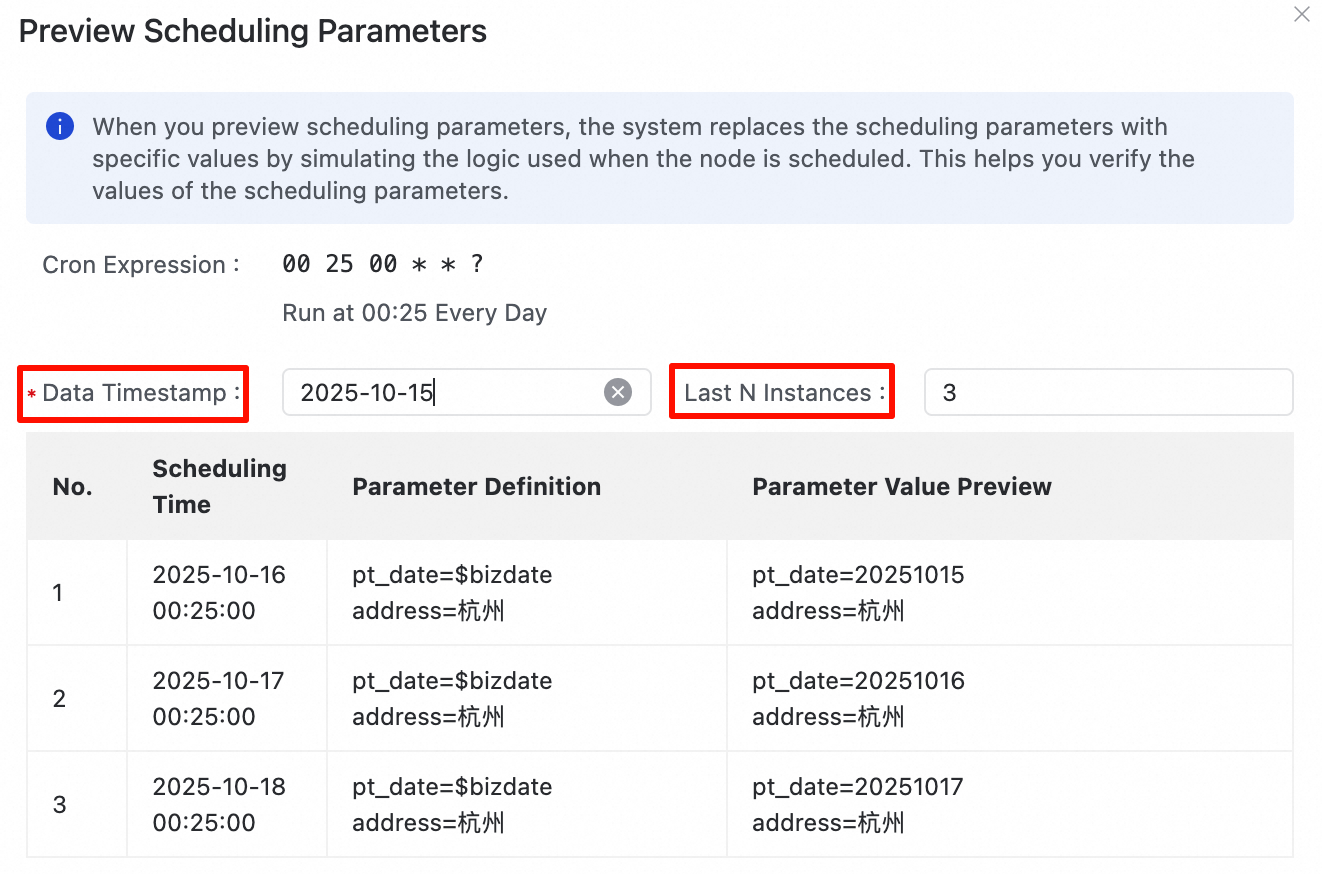Click the blue info icon
Image resolution: width=1322 pixels, height=874 pixels.
click(x=60, y=127)
